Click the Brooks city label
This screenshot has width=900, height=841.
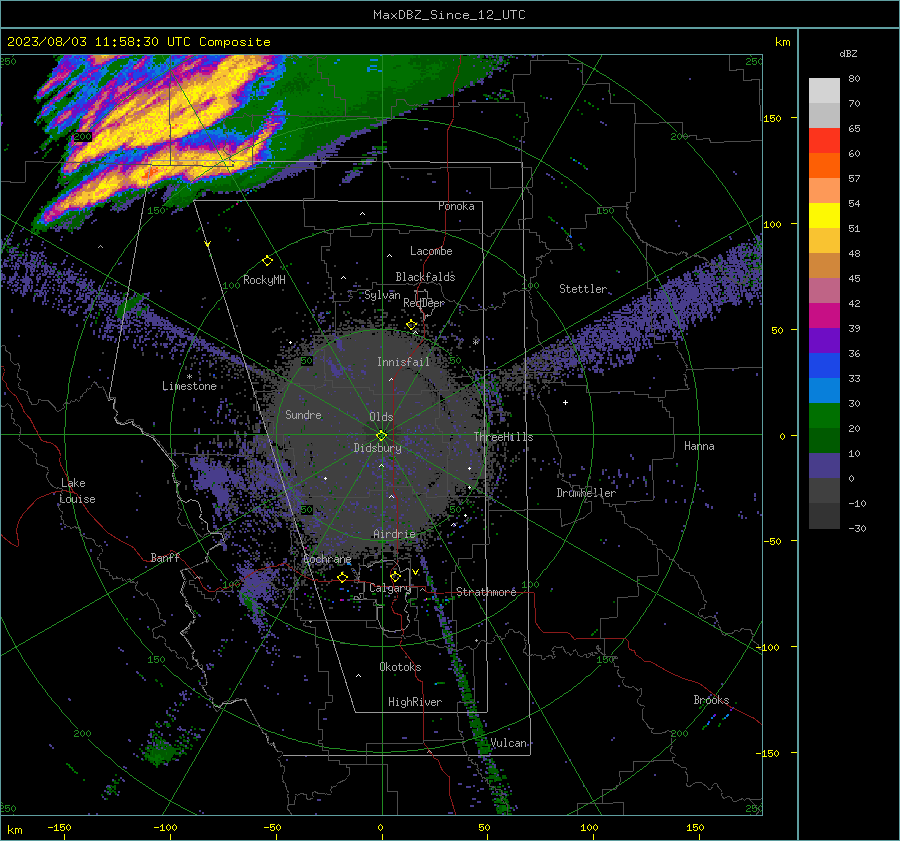click(711, 700)
